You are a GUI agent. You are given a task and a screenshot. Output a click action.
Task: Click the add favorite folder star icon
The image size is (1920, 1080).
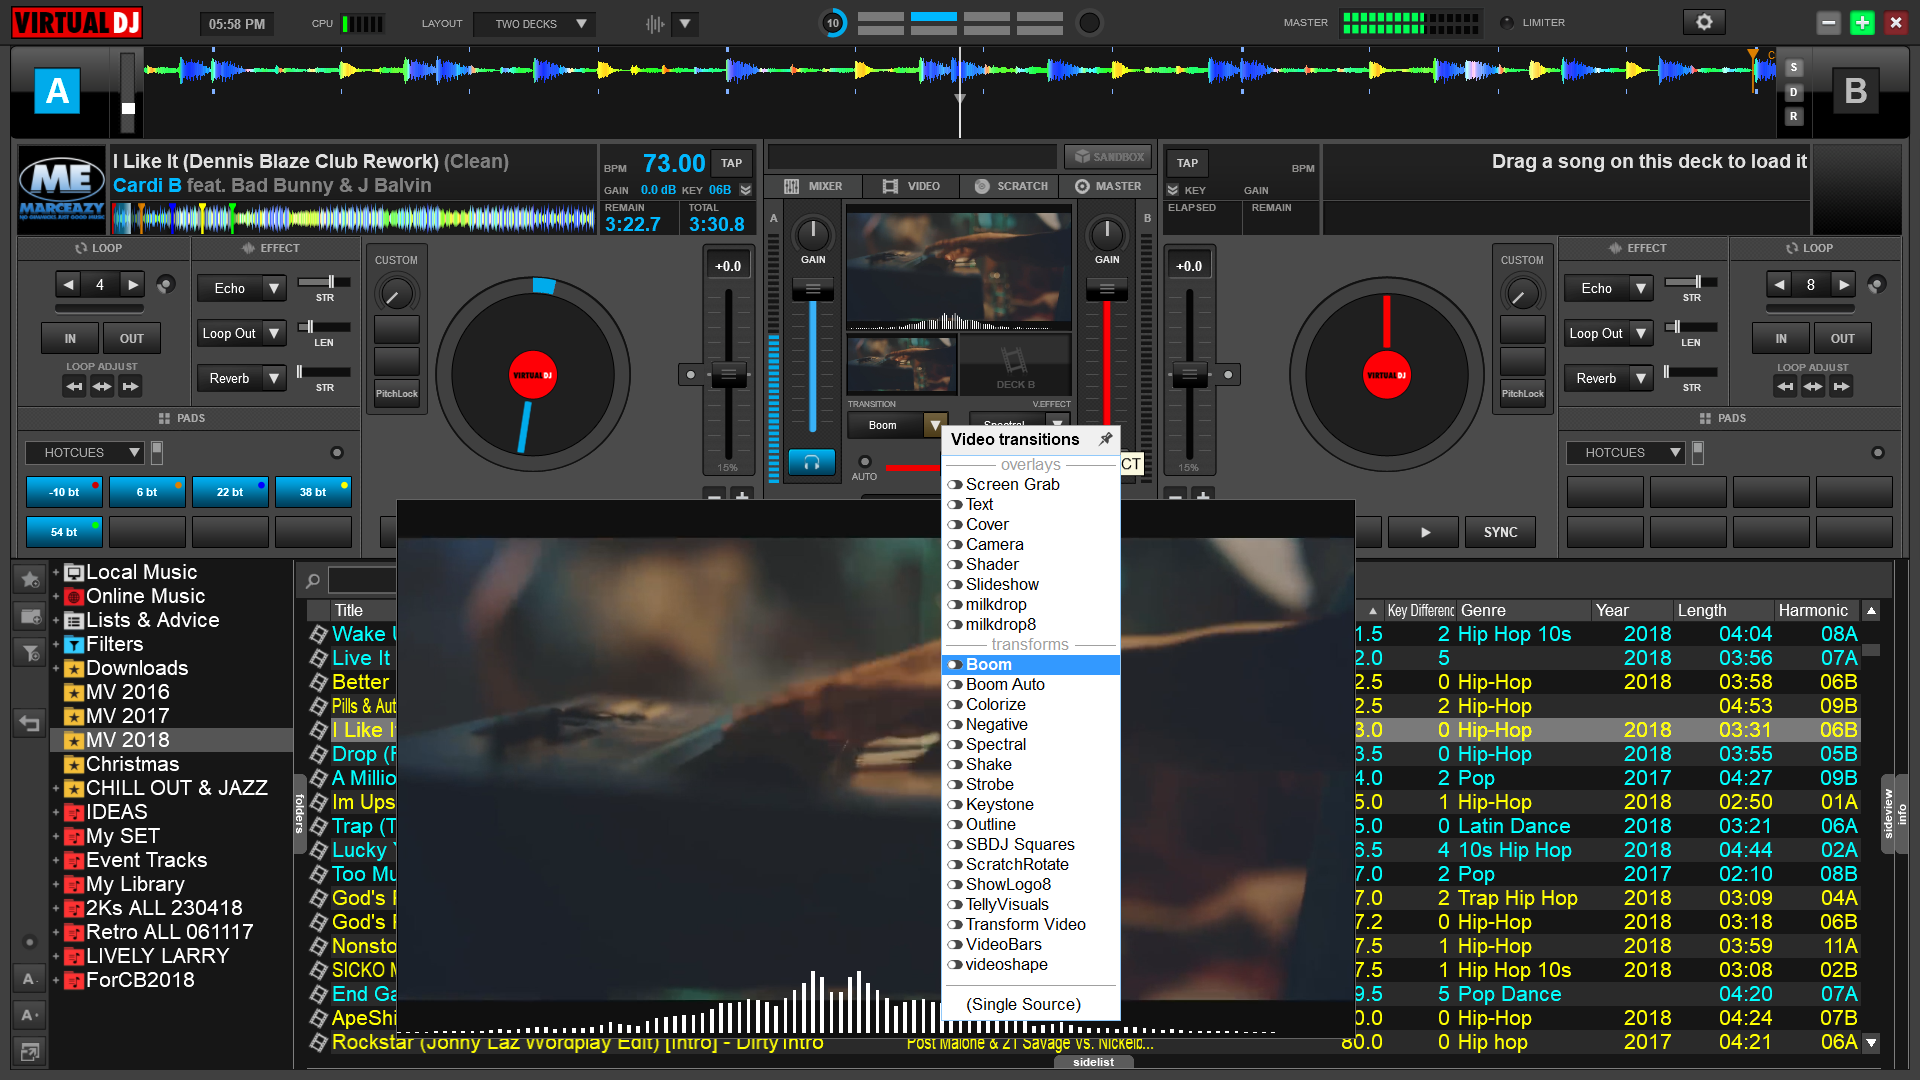(30, 579)
